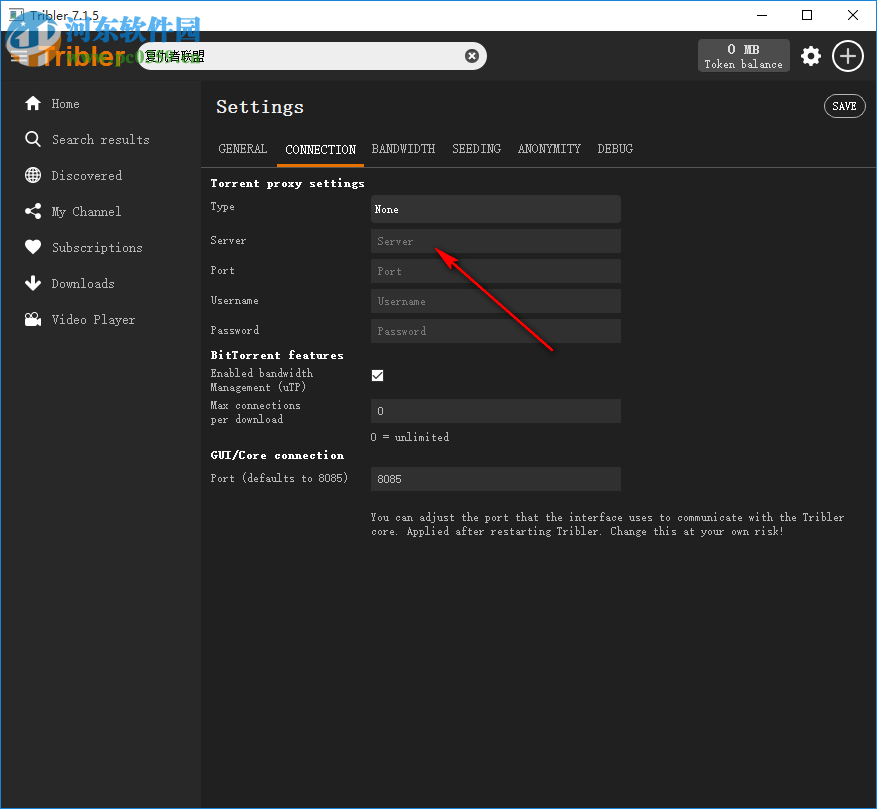Screen dimensions: 877x809
Task: Click the Subscriptions heart icon
Action: [x=33, y=247]
